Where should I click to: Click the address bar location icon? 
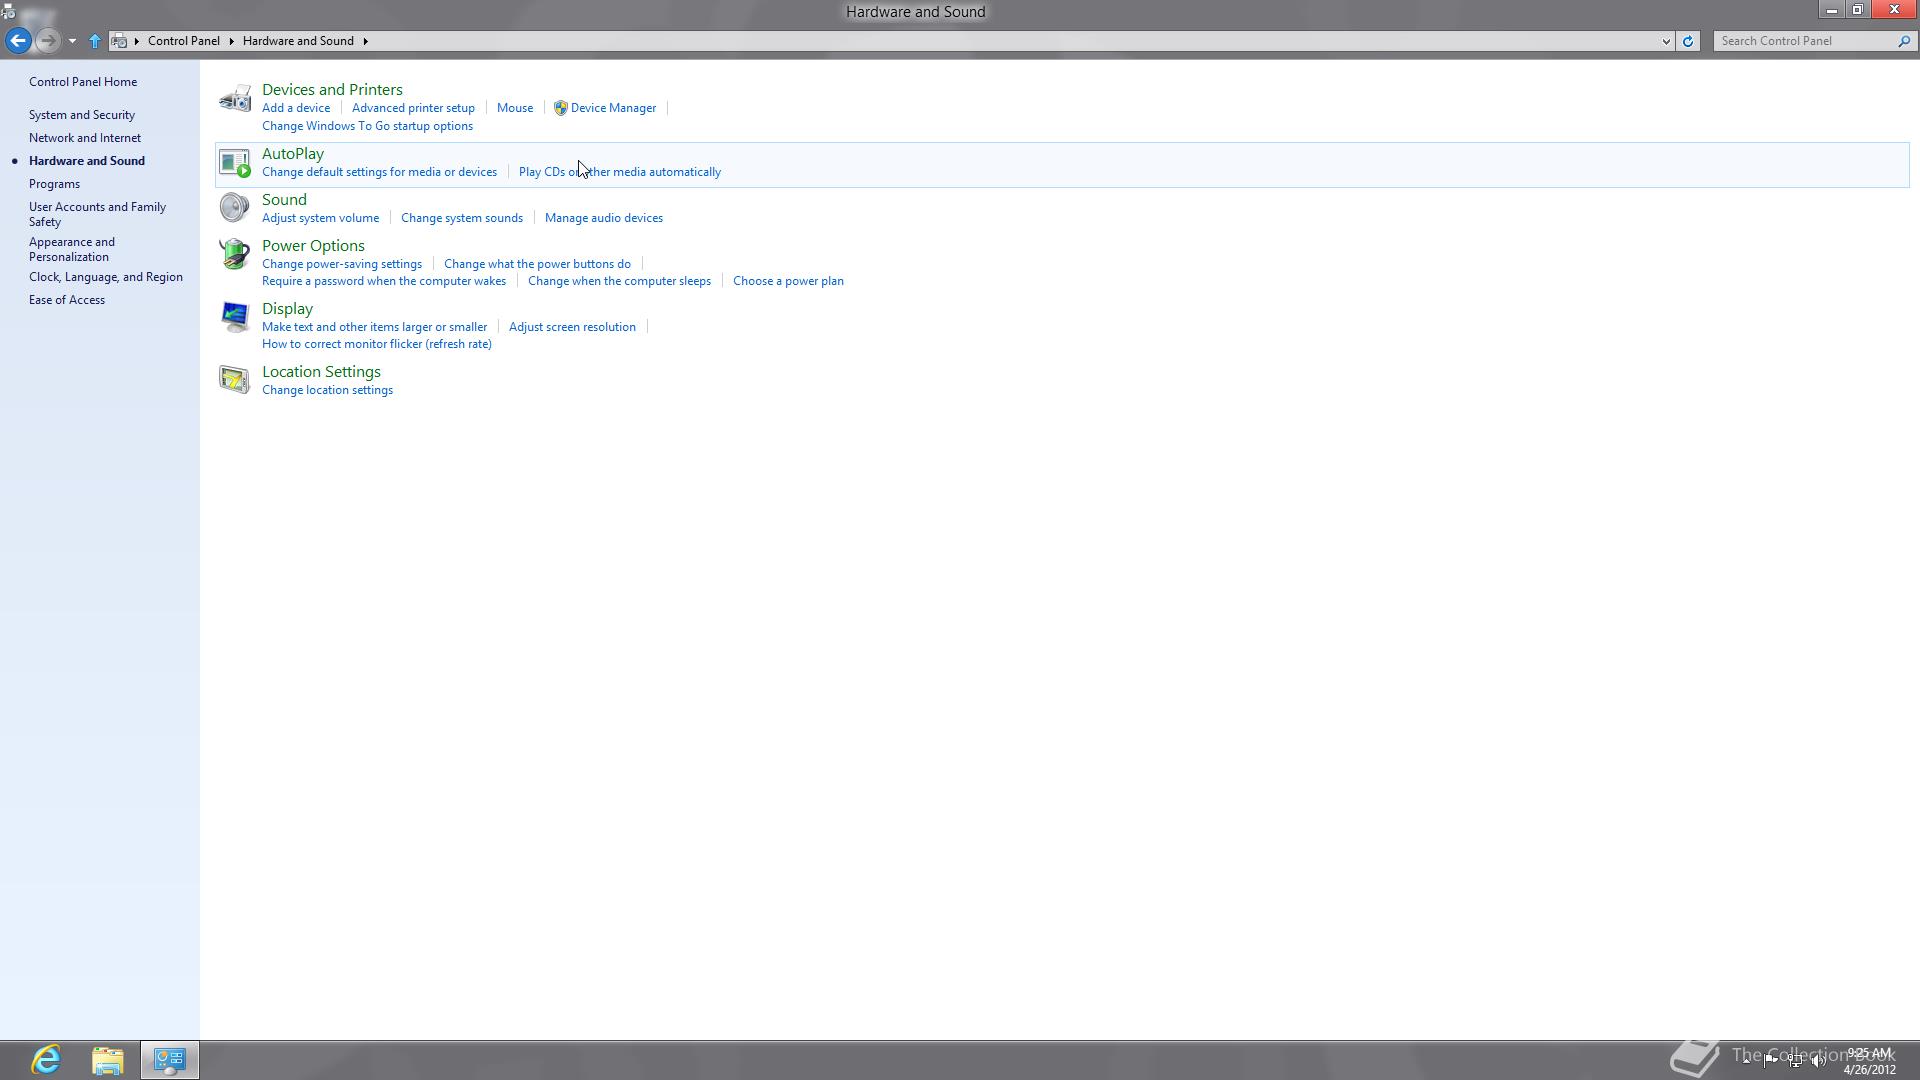(119, 41)
